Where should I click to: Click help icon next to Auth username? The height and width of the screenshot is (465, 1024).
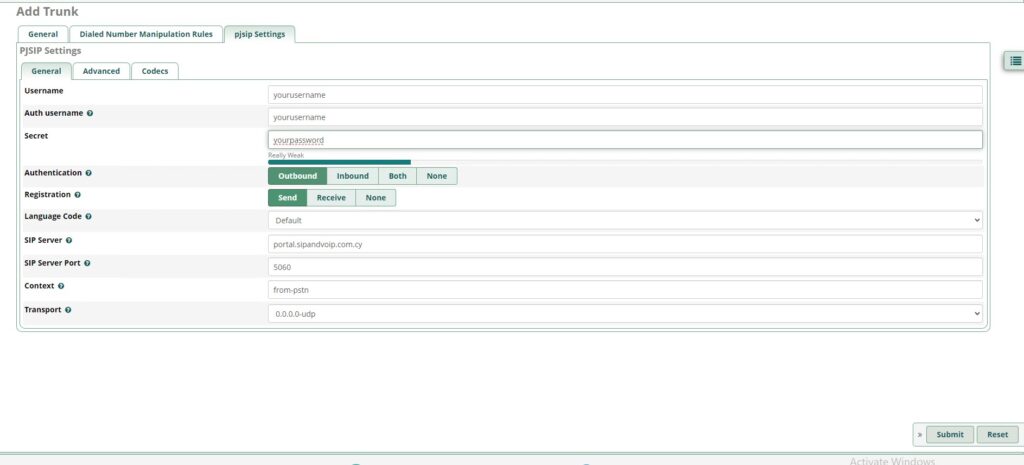90,113
